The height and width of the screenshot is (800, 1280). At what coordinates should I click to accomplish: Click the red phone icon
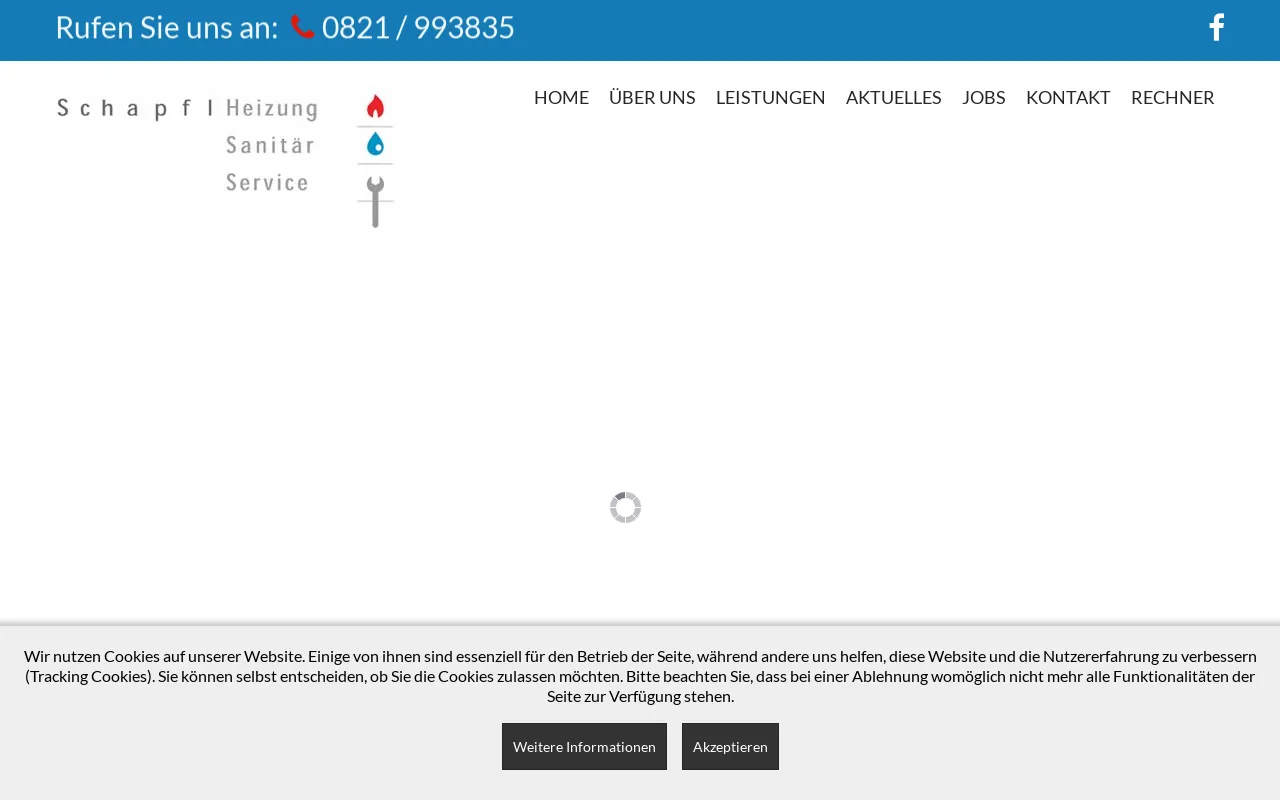coord(303,27)
